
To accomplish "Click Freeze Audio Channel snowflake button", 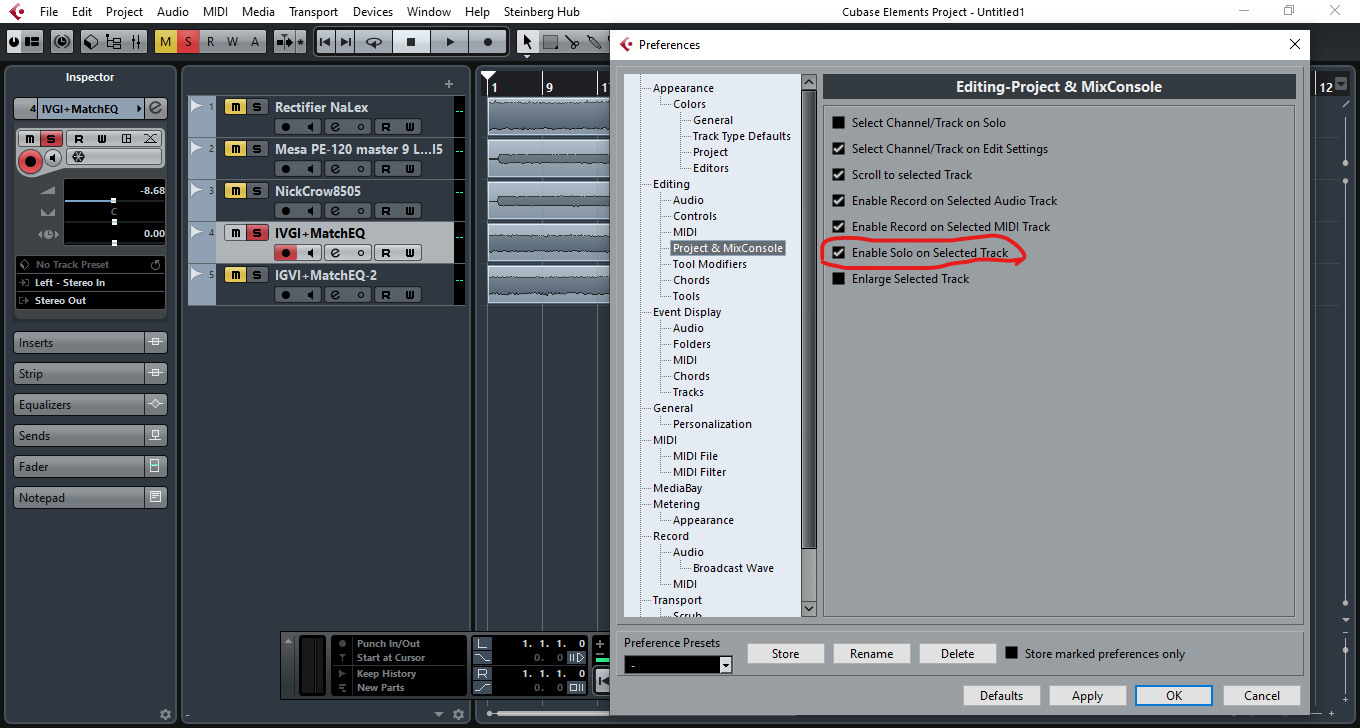I will click(x=79, y=158).
